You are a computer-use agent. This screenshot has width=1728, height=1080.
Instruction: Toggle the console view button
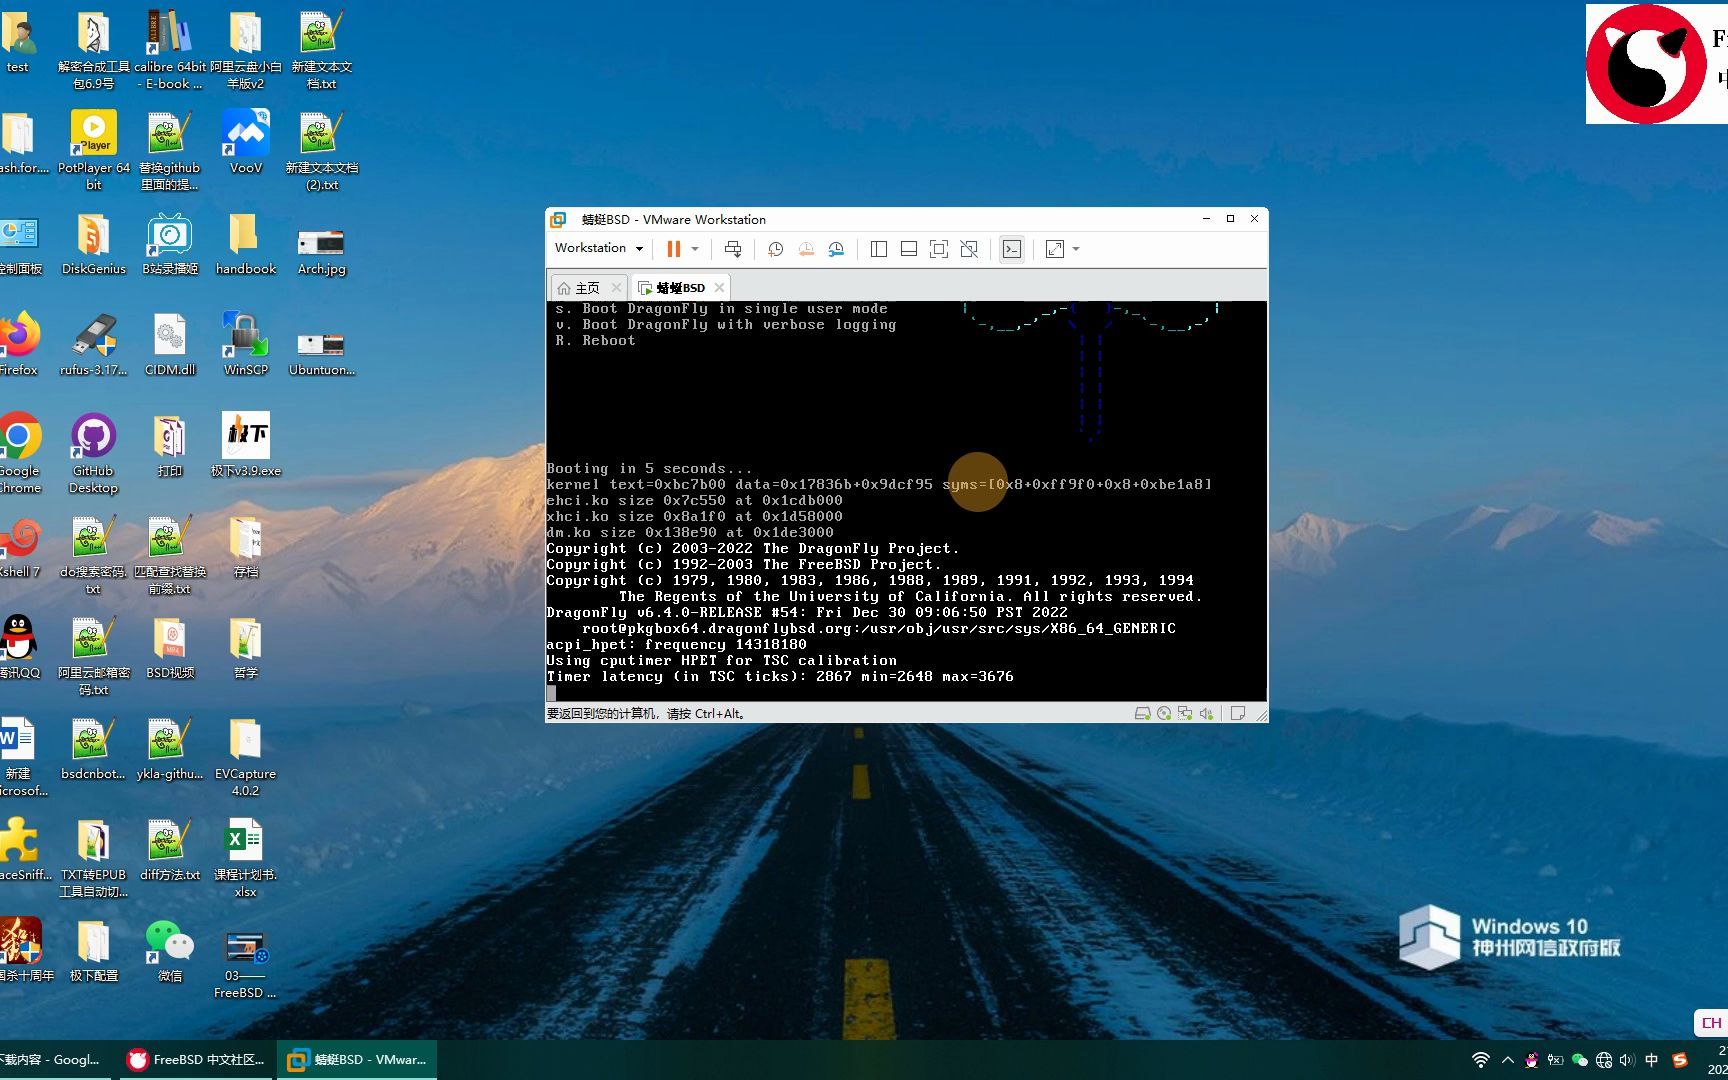1012,249
